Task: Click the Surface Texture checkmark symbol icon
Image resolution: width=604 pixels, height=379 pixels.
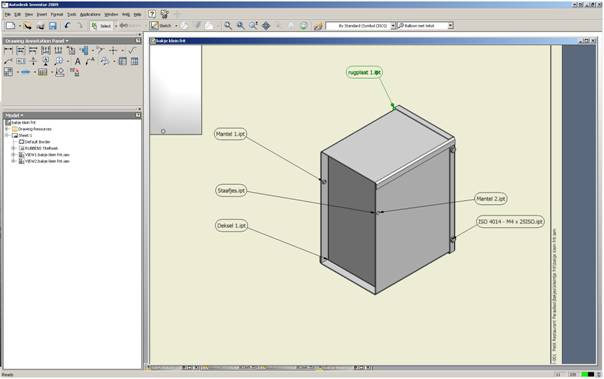Action: pyautogui.click(x=132, y=50)
